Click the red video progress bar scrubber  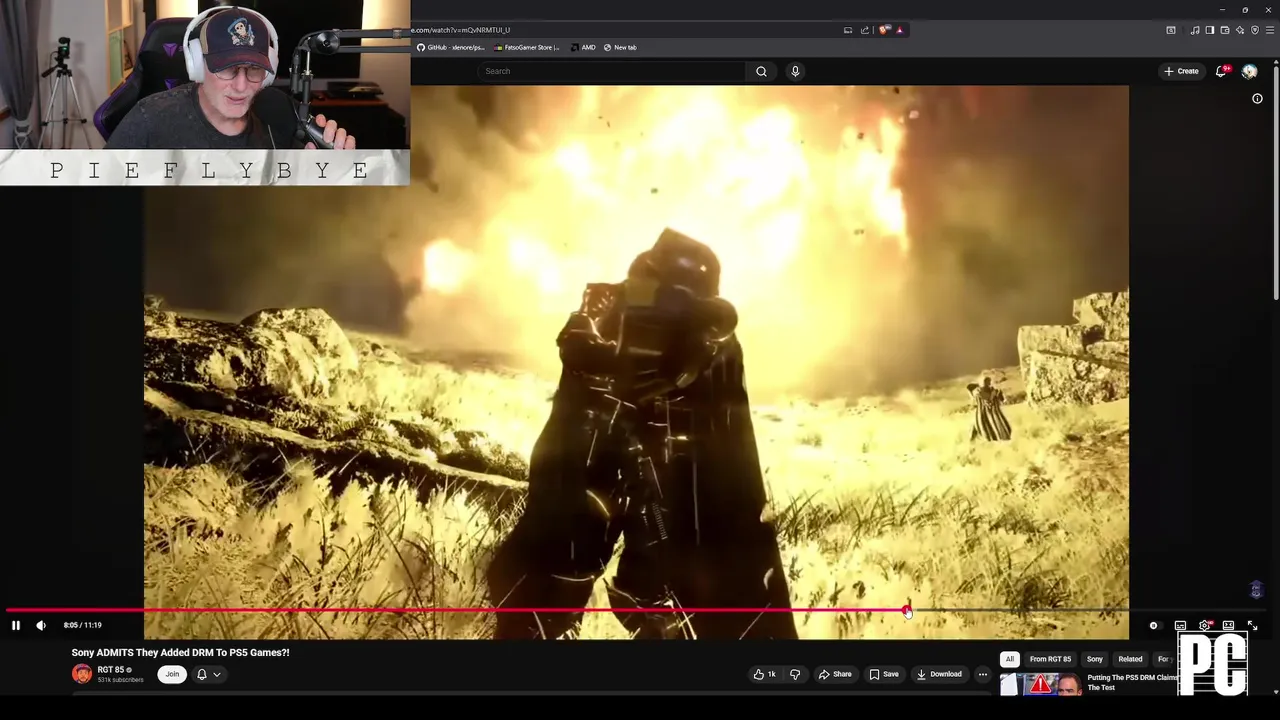[x=907, y=611]
